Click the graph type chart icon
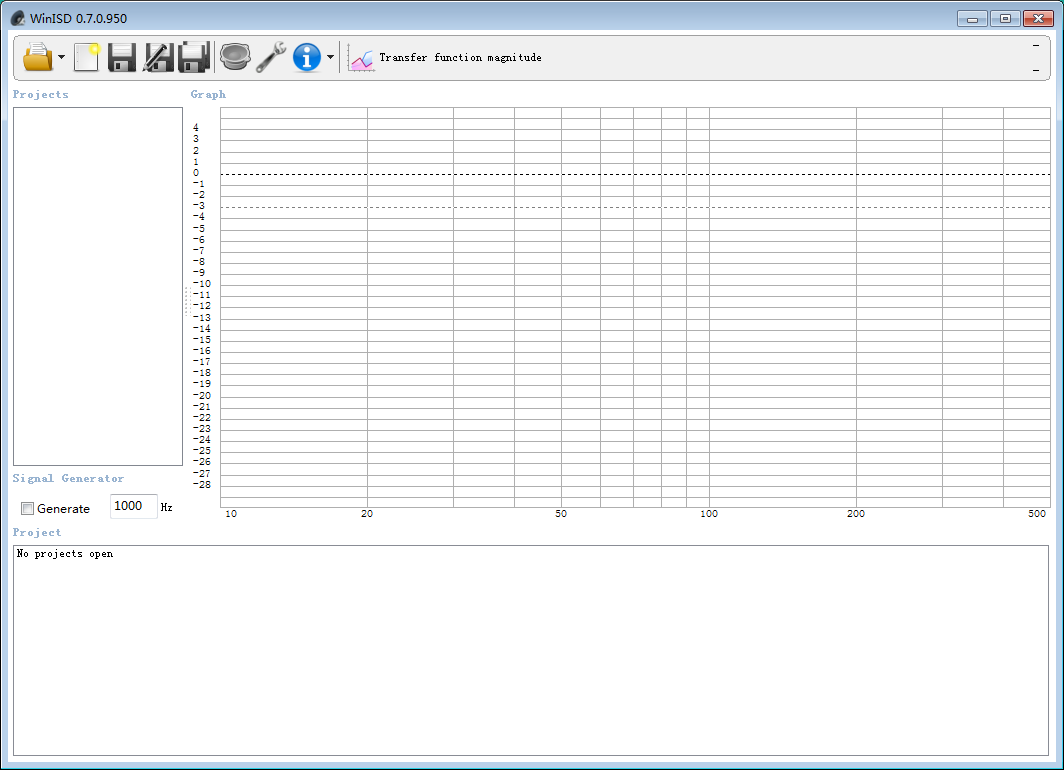 (x=360, y=58)
